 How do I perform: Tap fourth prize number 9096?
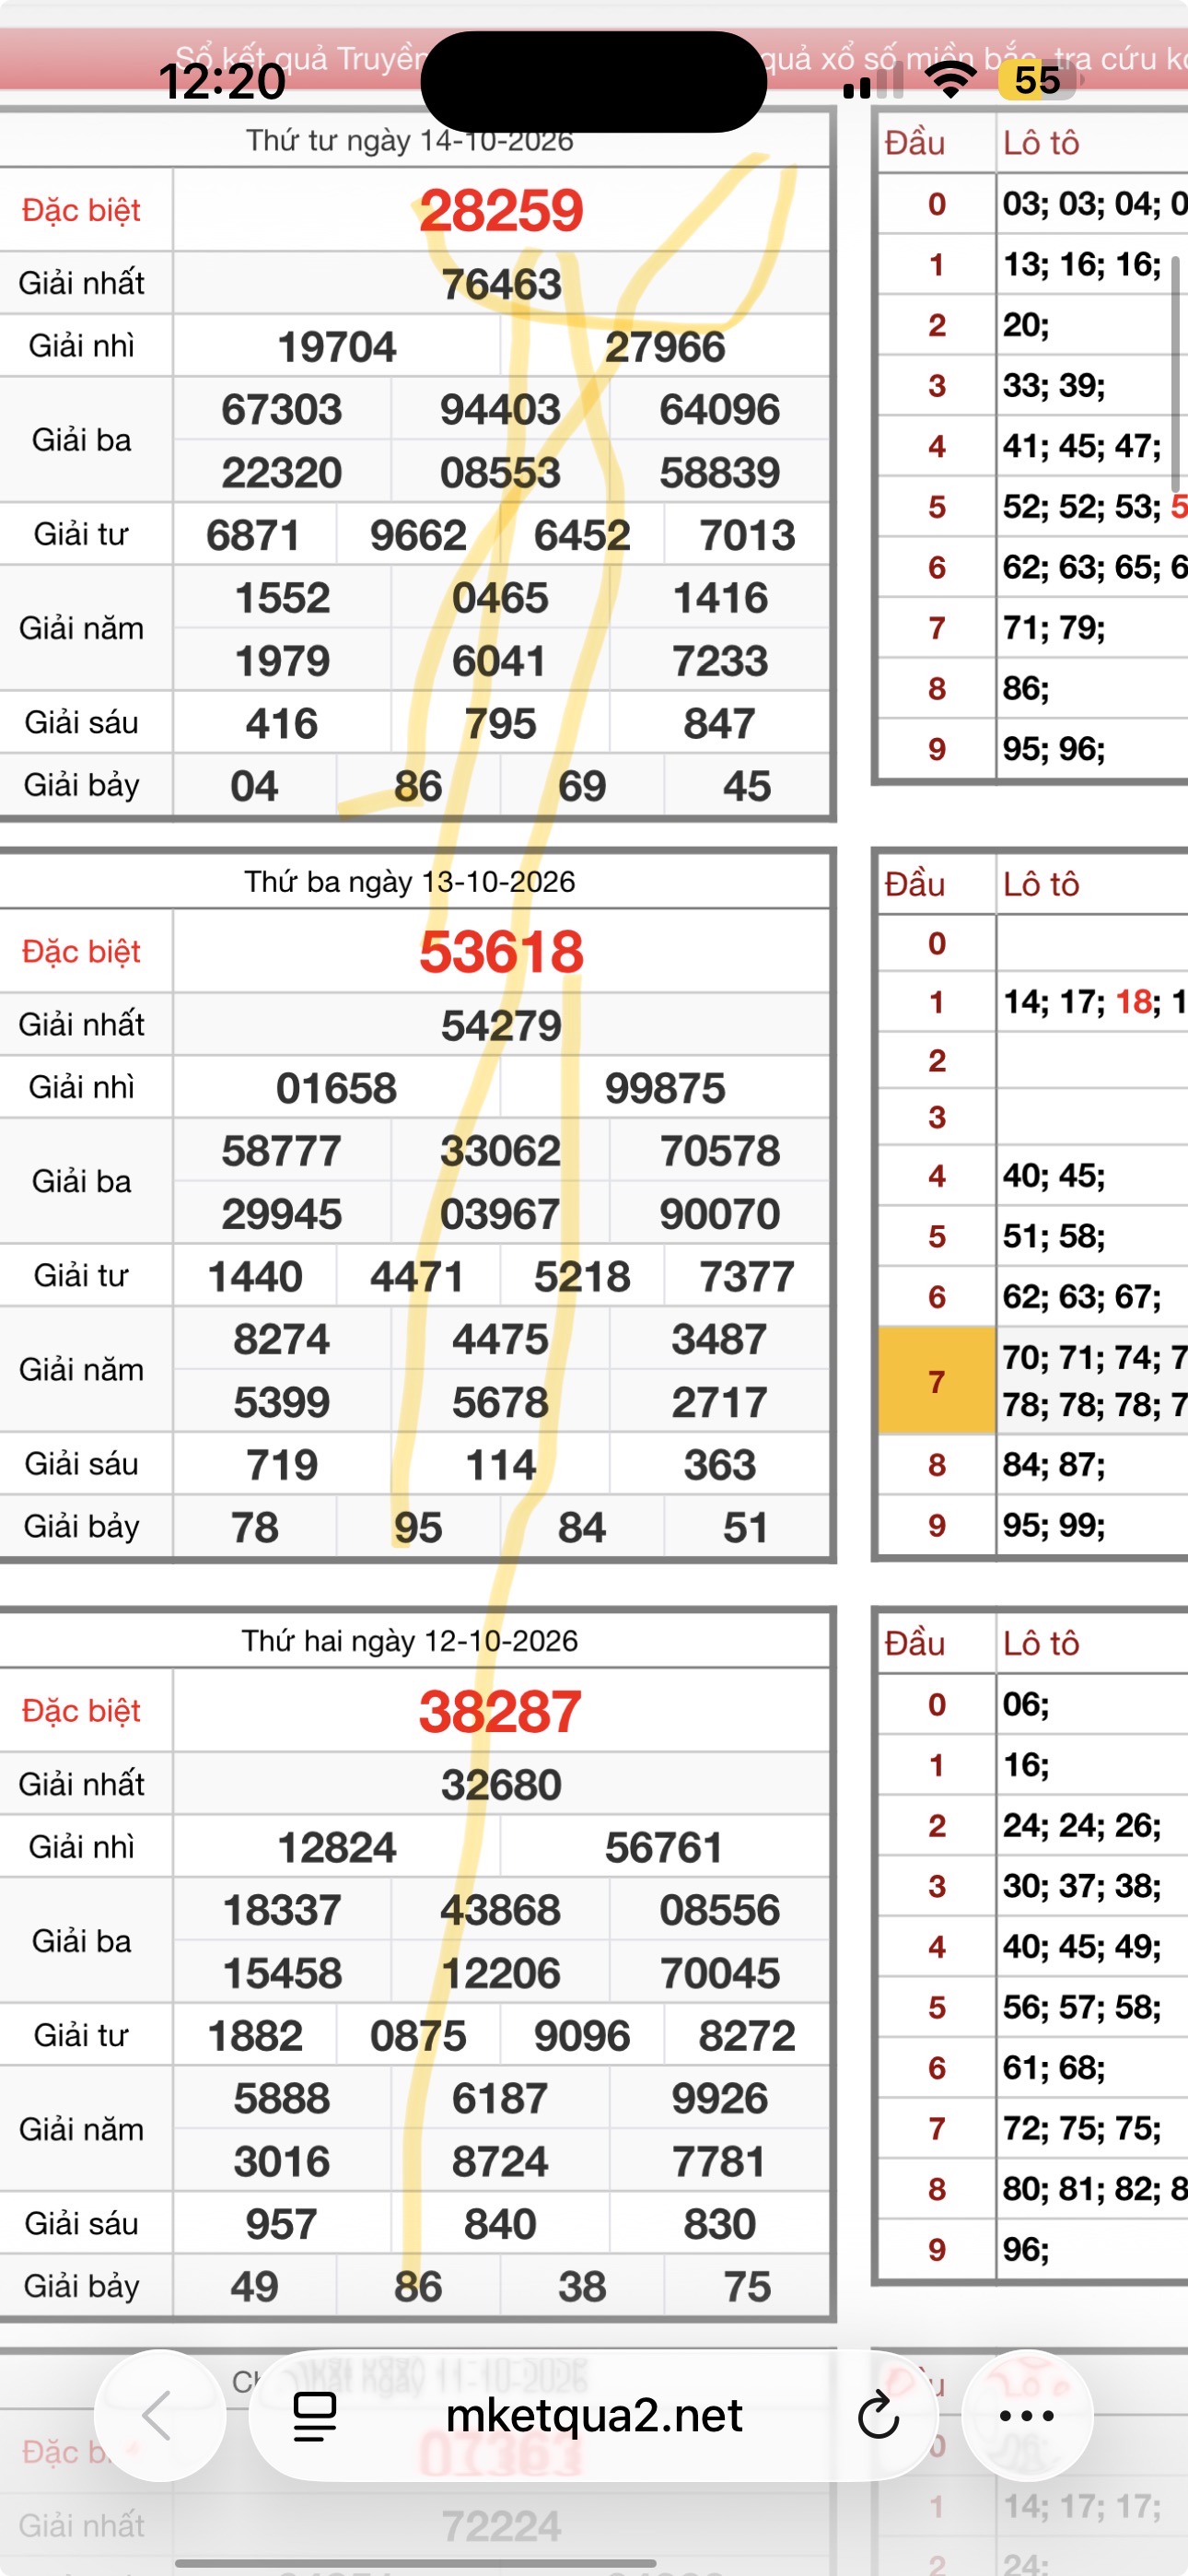582,2036
